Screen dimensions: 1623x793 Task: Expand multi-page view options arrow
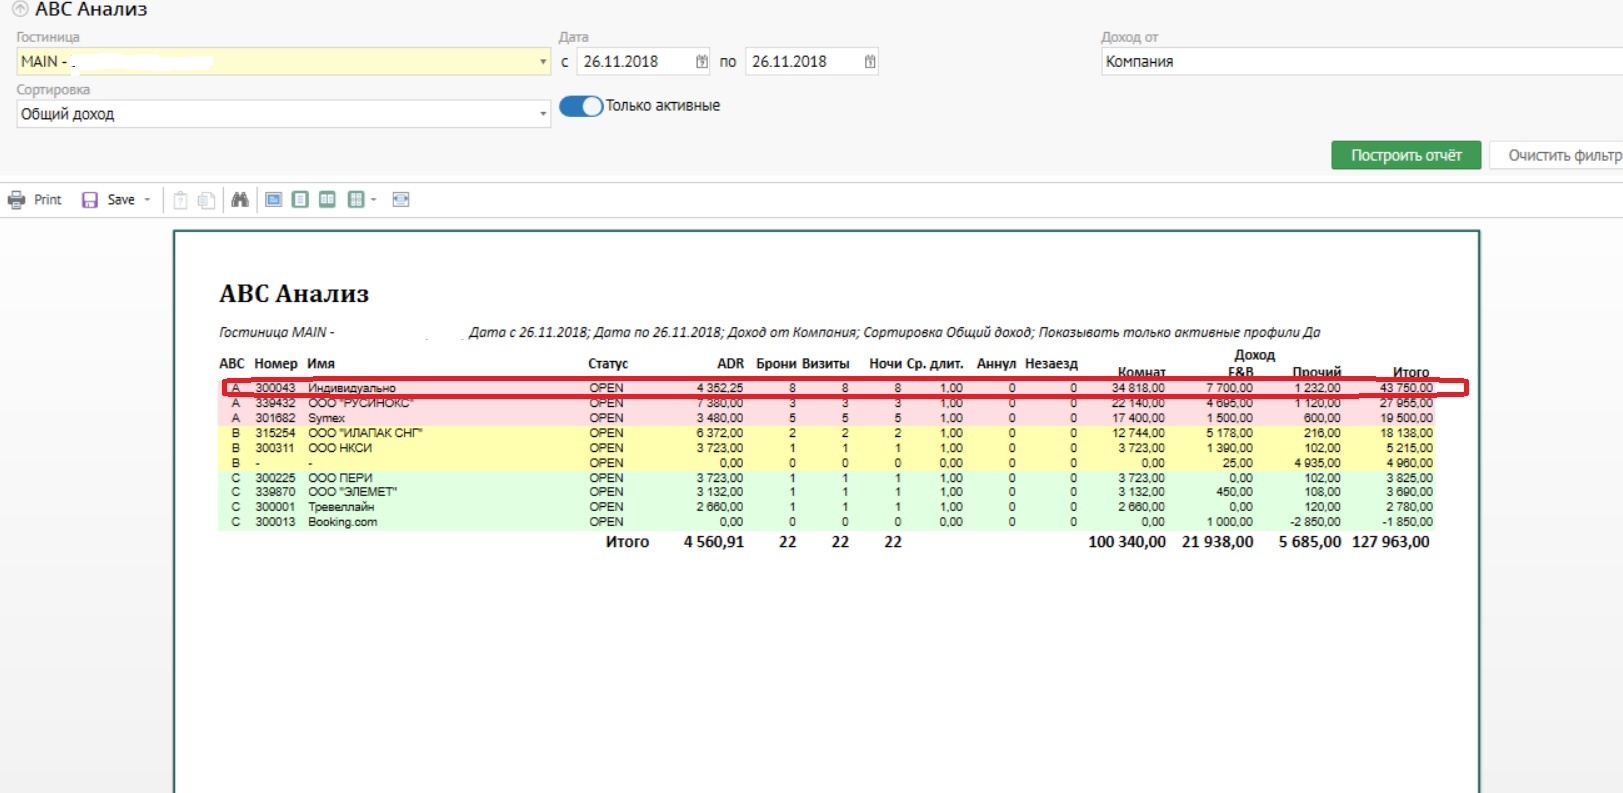(374, 200)
